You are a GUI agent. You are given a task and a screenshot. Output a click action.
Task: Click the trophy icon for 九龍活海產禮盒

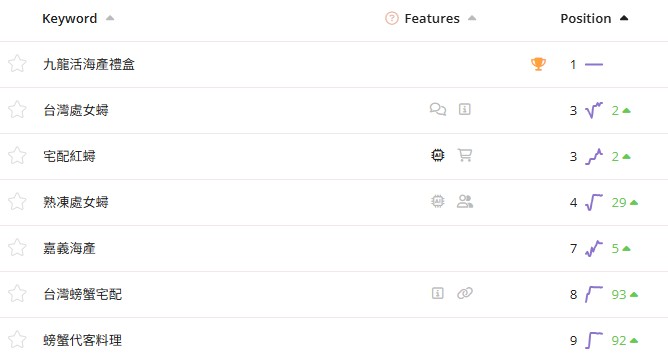coord(538,64)
